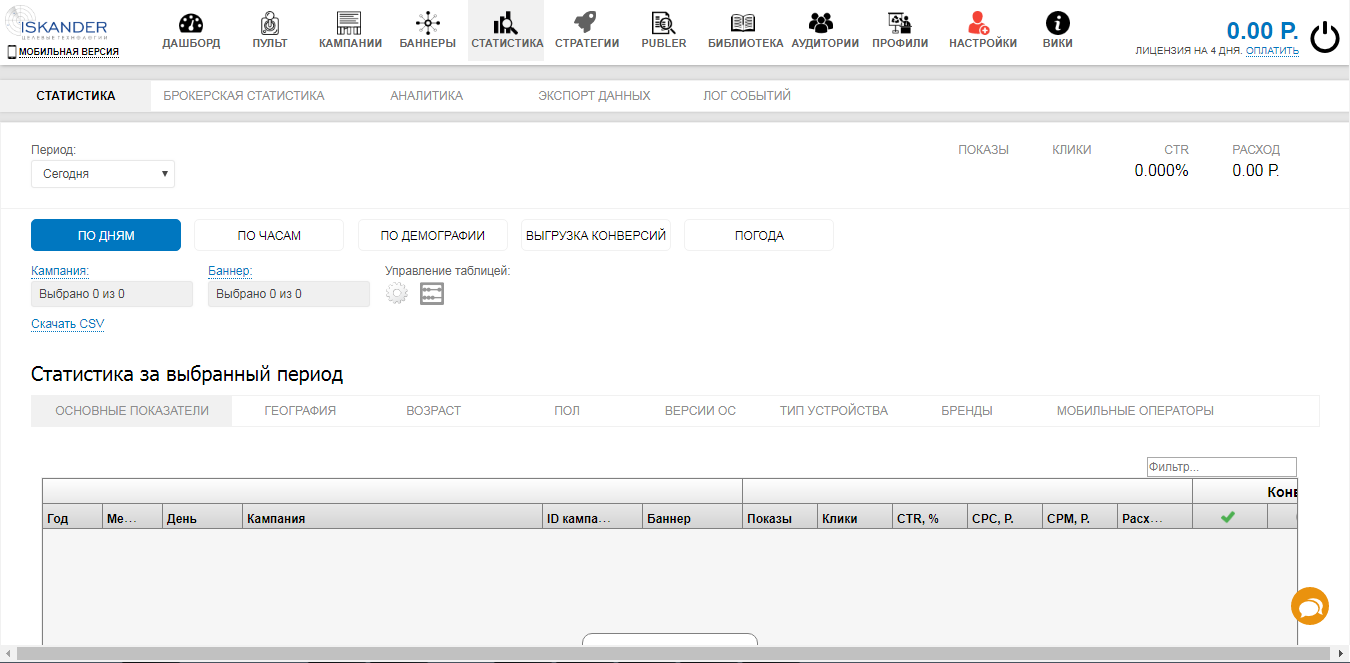Viewport: 1350px width, 663px height.
Task: Select the Статистика navigation icon
Action: coord(506,23)
